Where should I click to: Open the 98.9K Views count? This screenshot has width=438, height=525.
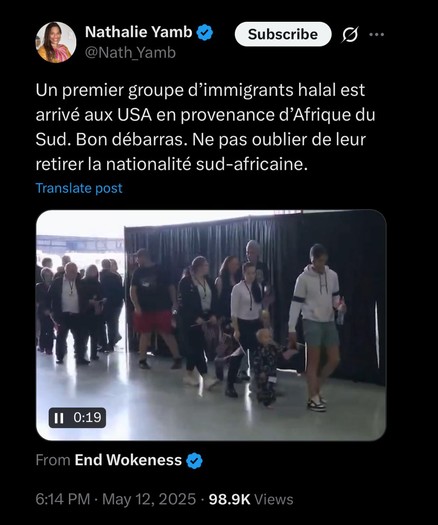click(251, 499)
